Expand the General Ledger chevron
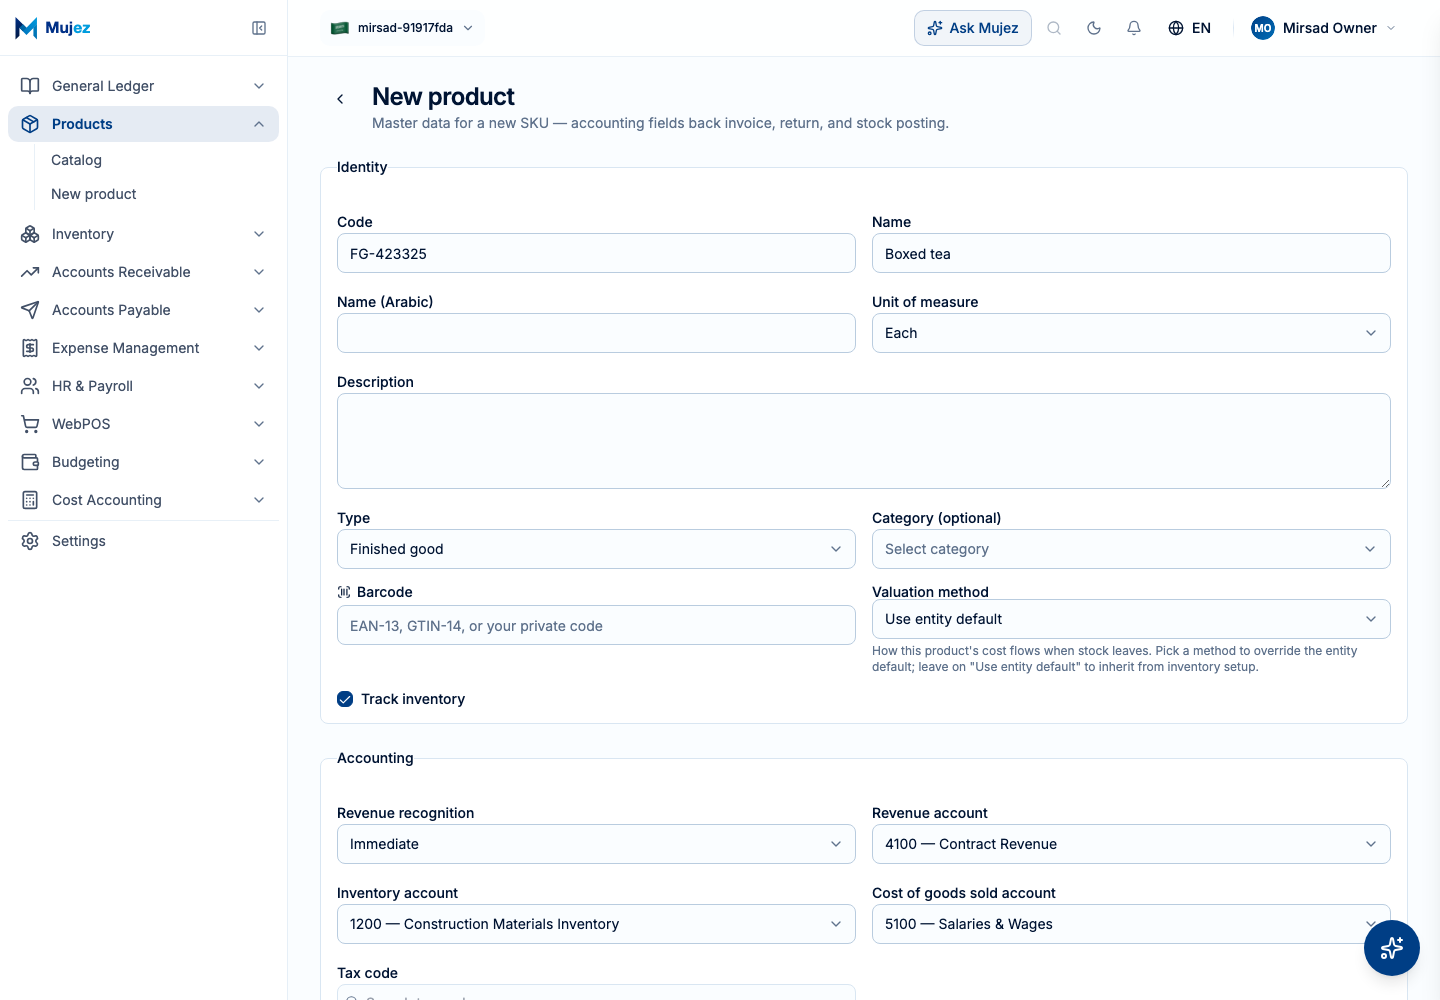 [x=259, y=86]
